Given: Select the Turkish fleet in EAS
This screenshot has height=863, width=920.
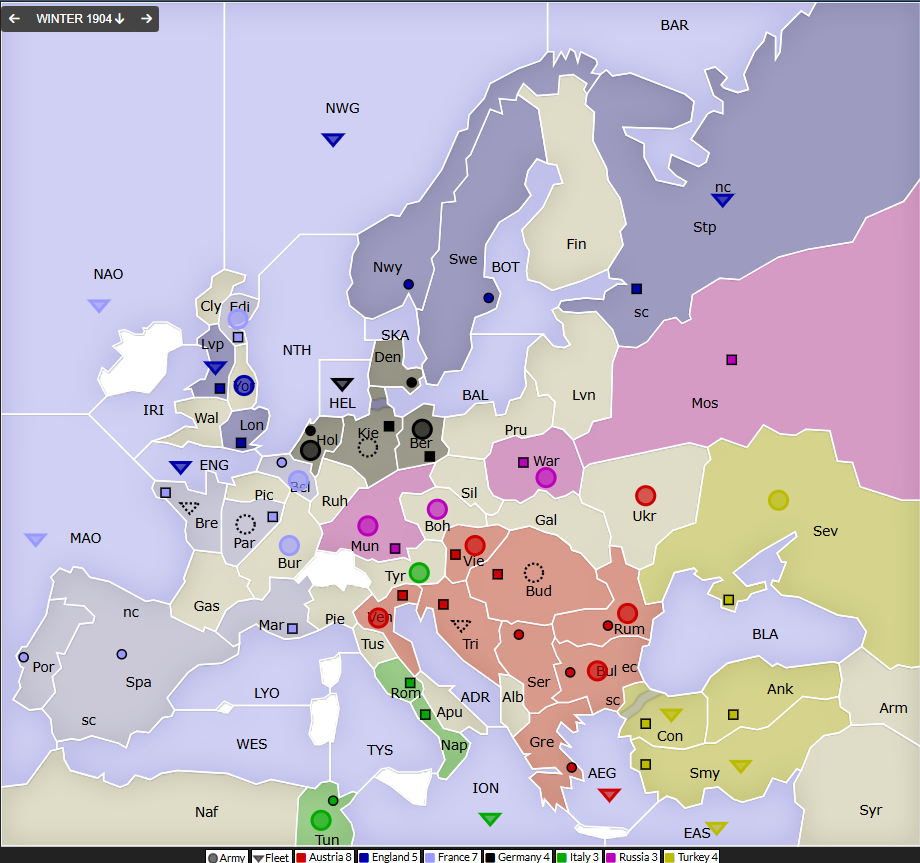Looking at the screenshot, I should pos(716,828).
